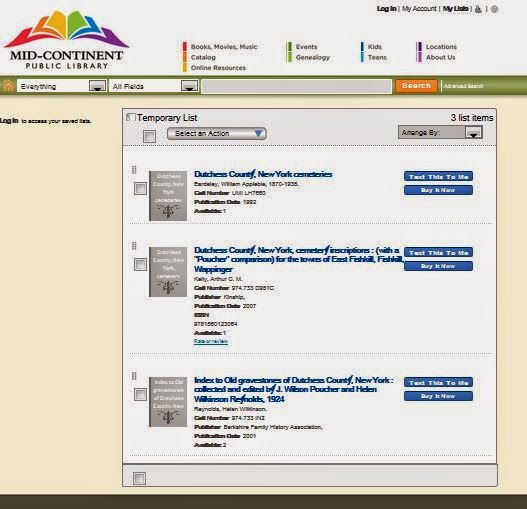Click into the search text field
Screen dimensions: 527x509
coord(297,86)
